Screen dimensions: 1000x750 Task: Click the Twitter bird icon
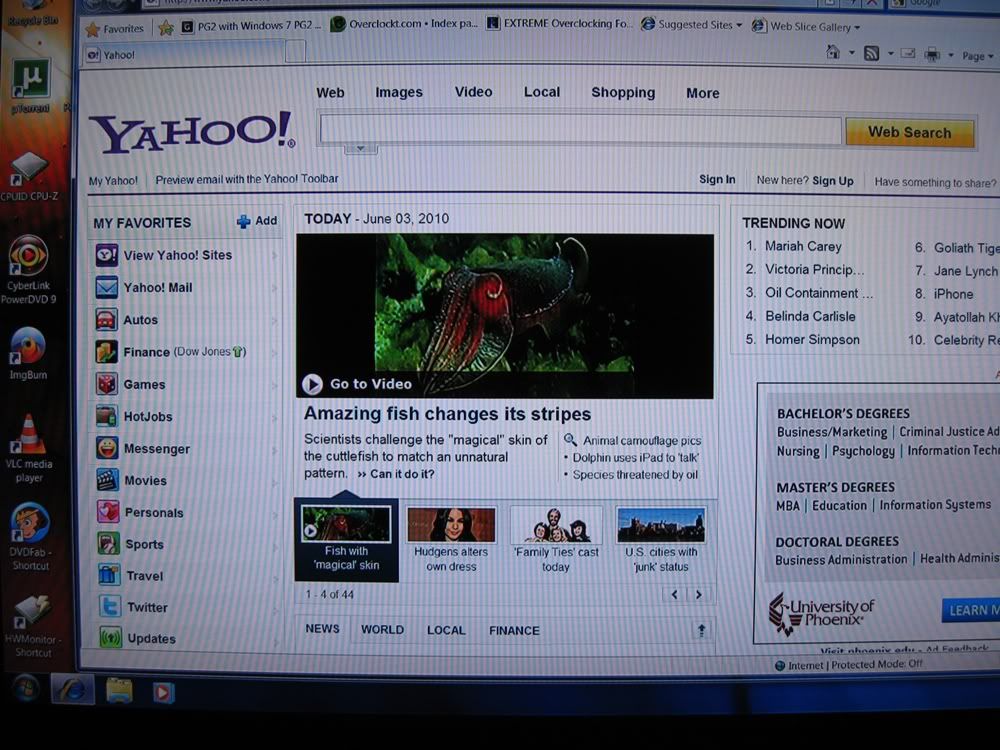[x=110, y=607]
